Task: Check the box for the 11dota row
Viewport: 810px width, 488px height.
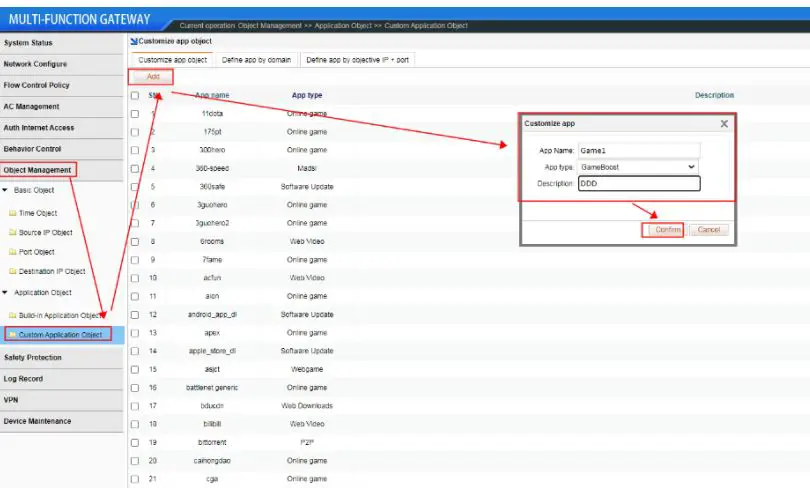Action: (x=135, y=114)
